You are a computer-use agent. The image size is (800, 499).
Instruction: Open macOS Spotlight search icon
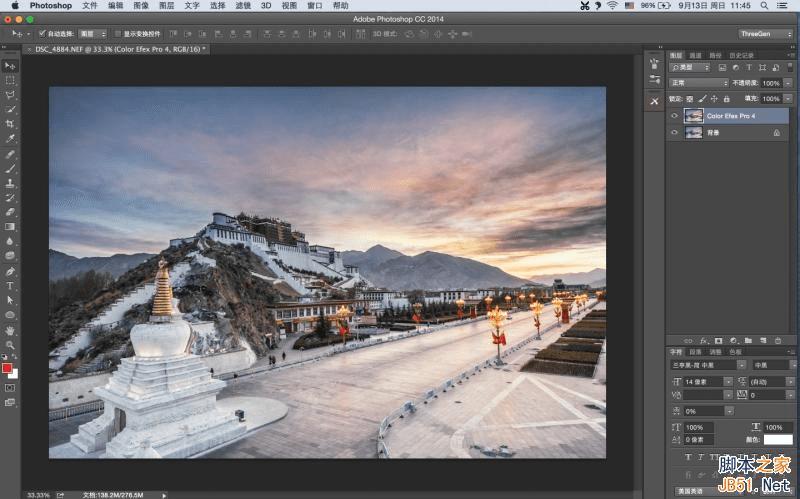(x=764, y=6)
